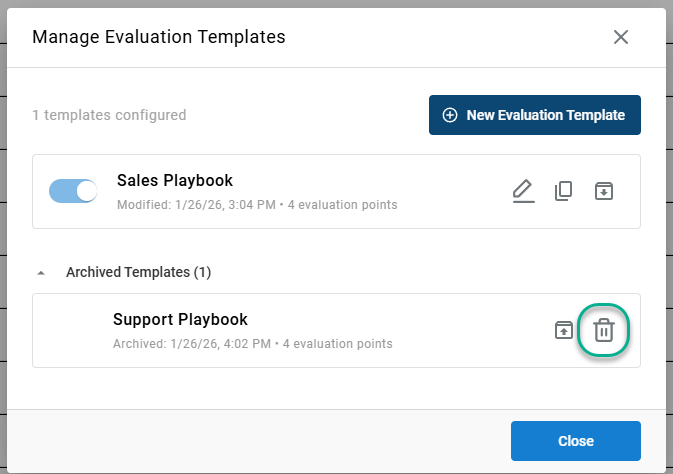Select the Support Playbook title

[180, 320]
